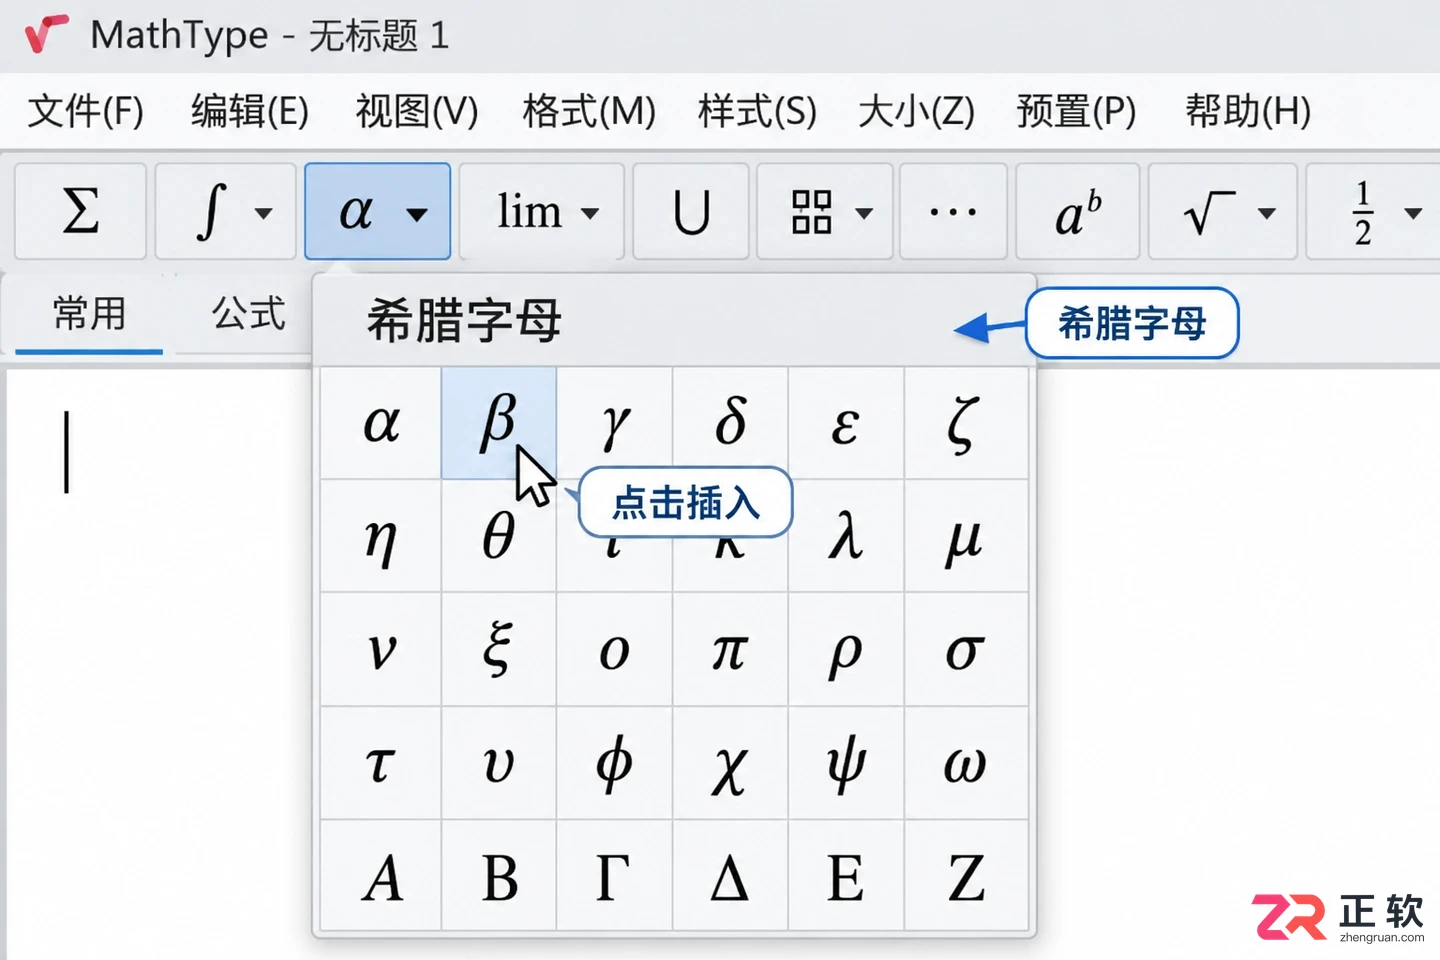
Task: Insert lowercase gamma from the palette
Action: point(615,423)
